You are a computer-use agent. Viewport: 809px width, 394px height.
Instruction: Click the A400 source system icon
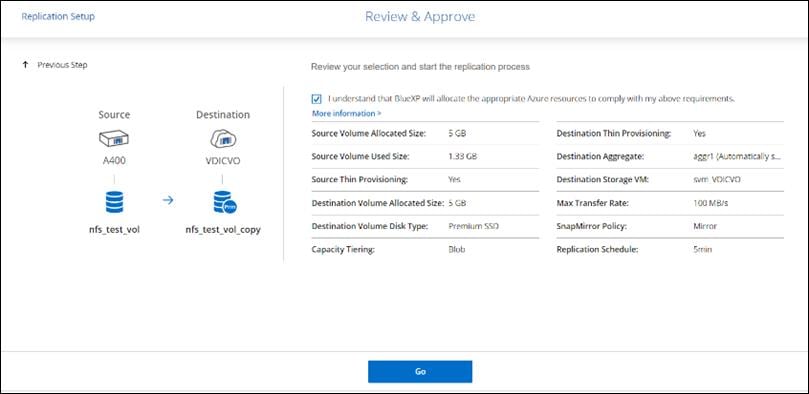pos(114,139)
